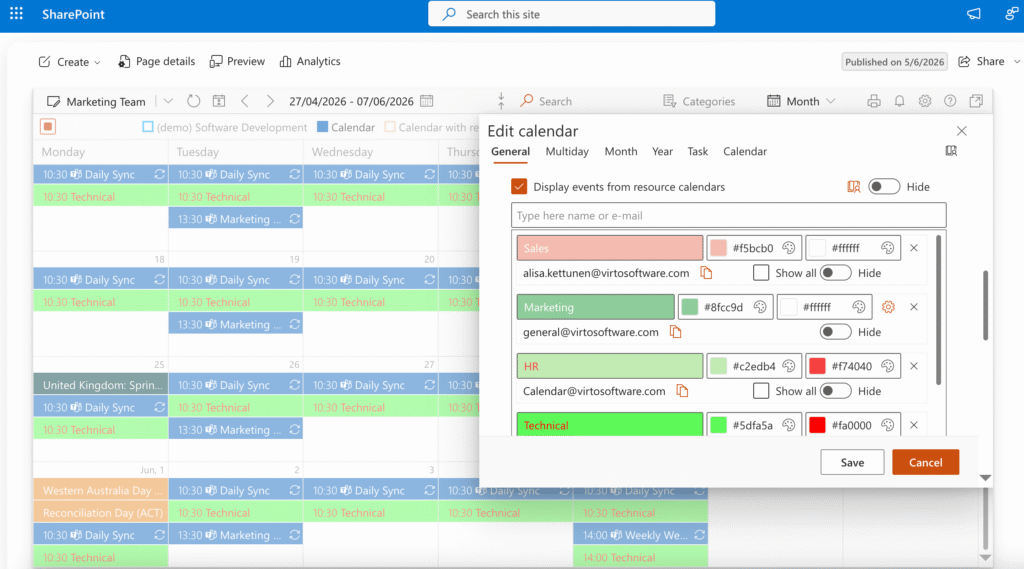Refresh the calendar with the circular arrow icon
1024x569 pixels.
[193, 101]
